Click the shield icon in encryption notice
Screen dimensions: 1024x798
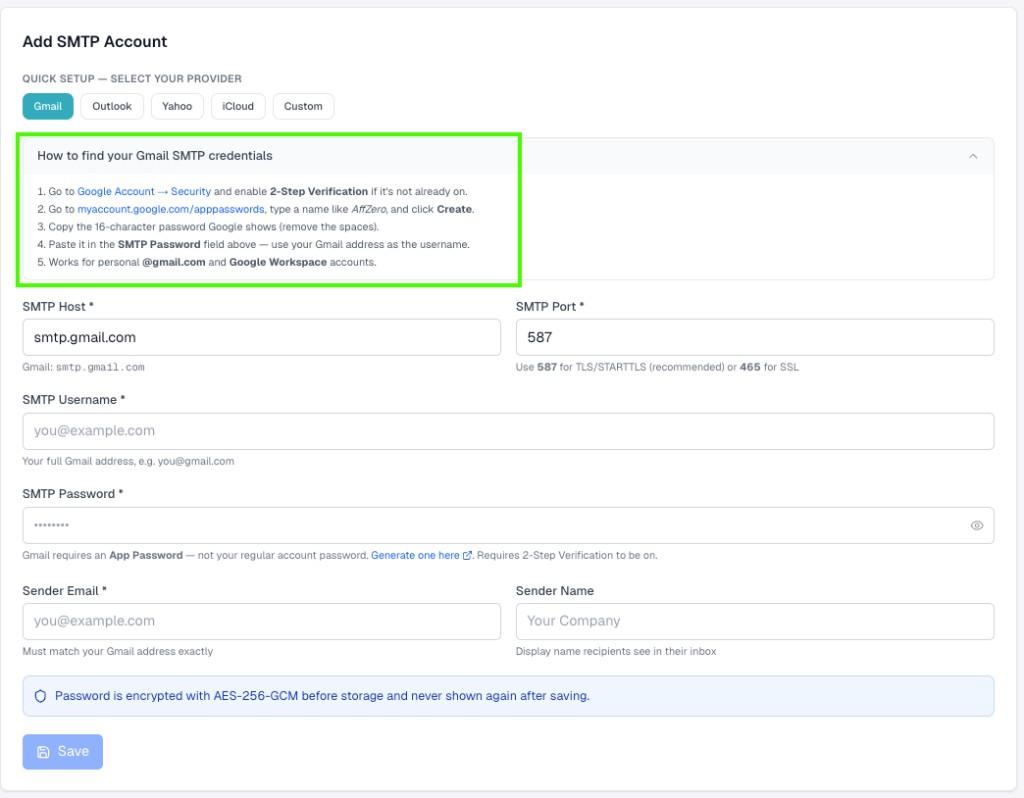coord(40,696)
